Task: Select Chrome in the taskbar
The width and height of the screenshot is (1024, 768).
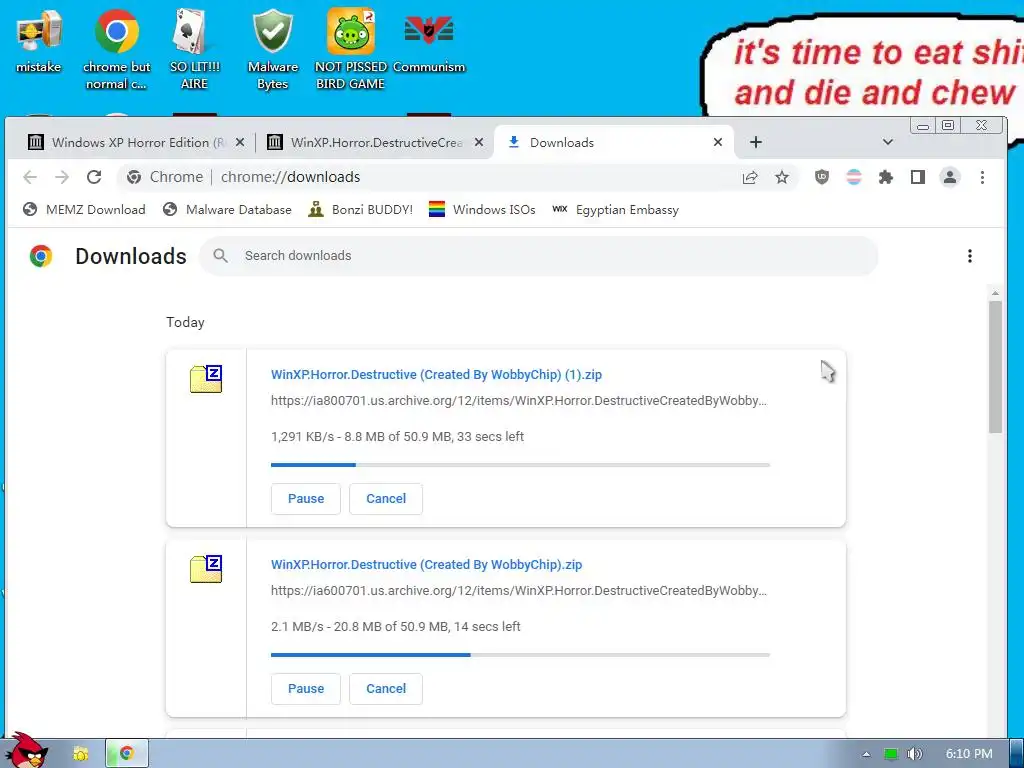Action: [x=127, y=754]
